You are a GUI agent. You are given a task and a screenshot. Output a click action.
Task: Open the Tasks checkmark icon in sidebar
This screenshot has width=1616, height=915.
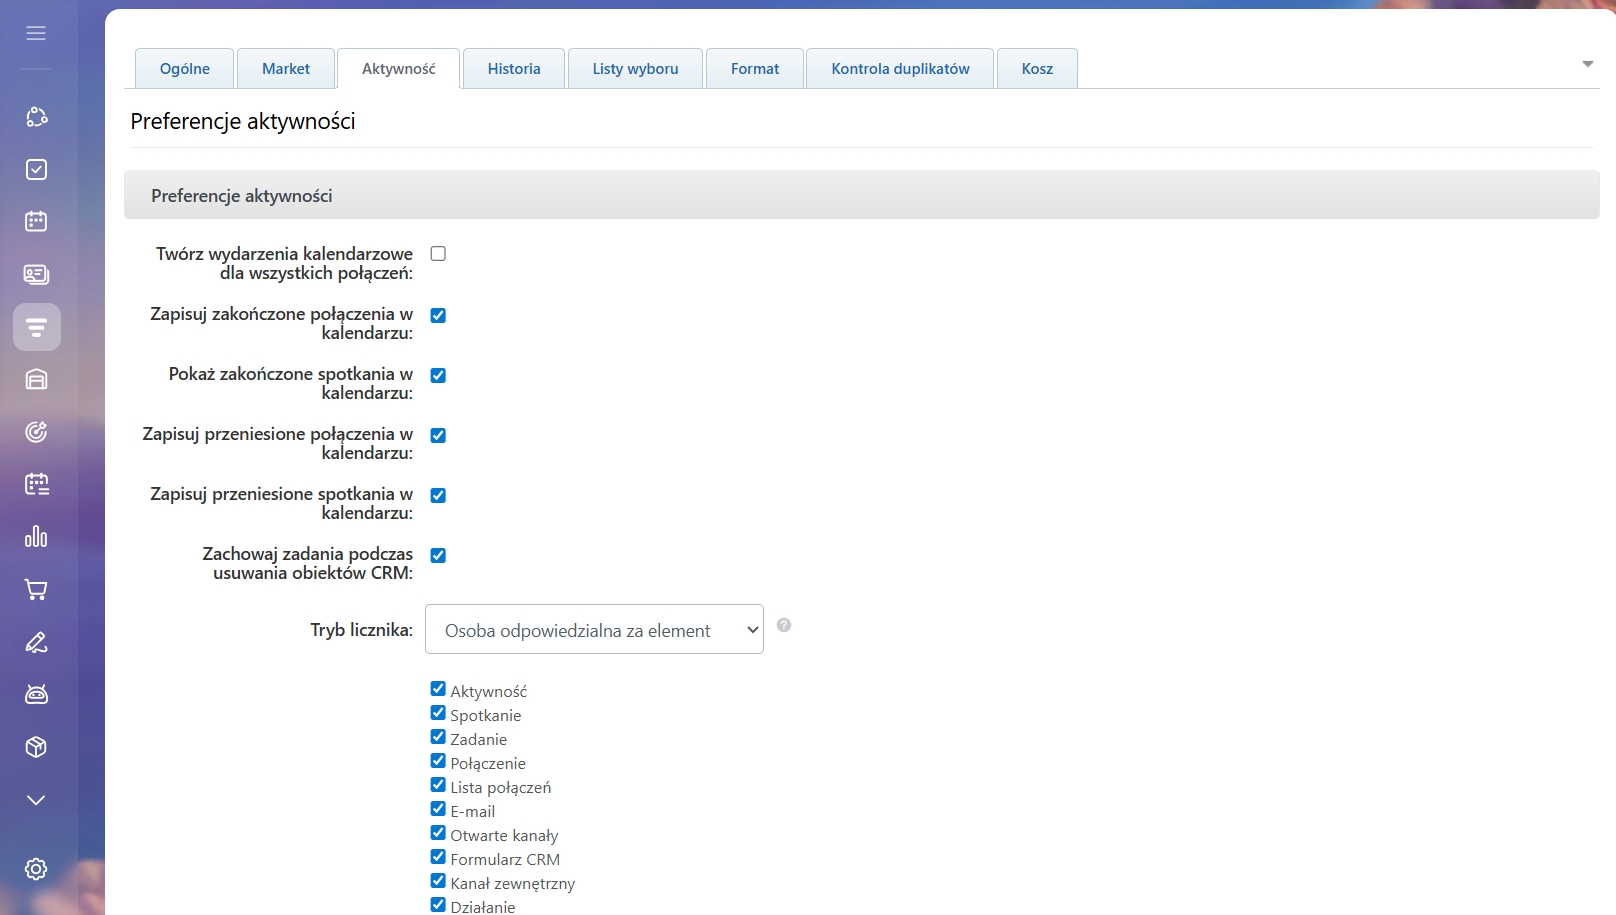[36, 169]
